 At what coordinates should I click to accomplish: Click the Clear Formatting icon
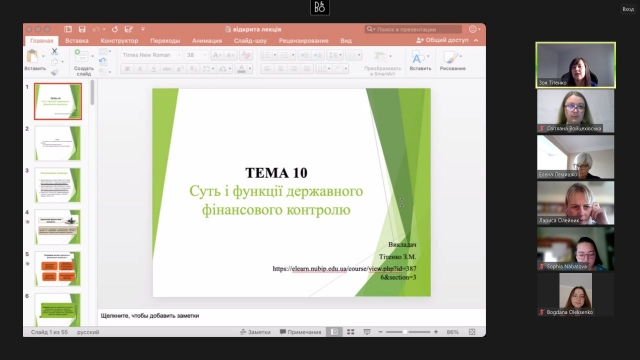[x=246, y=55]
